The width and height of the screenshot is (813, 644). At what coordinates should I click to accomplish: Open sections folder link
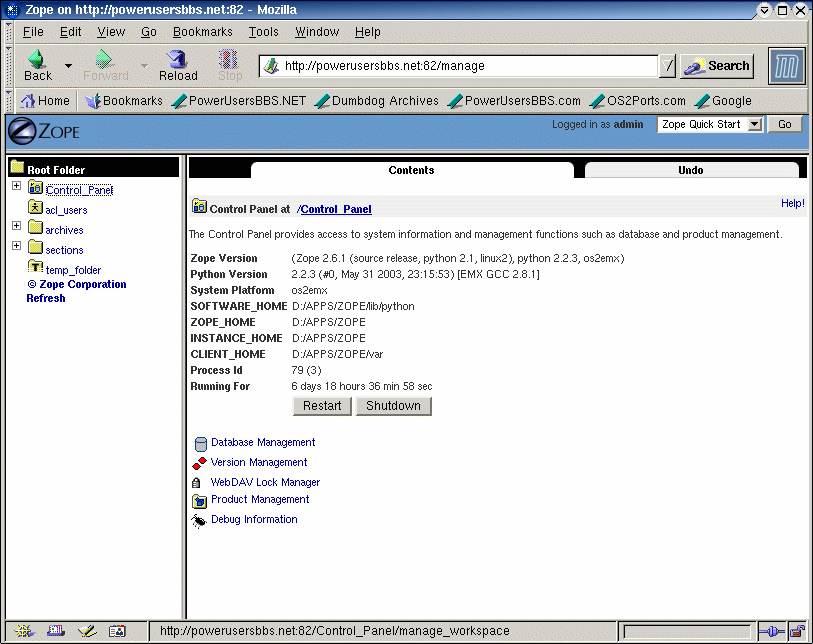64,250
